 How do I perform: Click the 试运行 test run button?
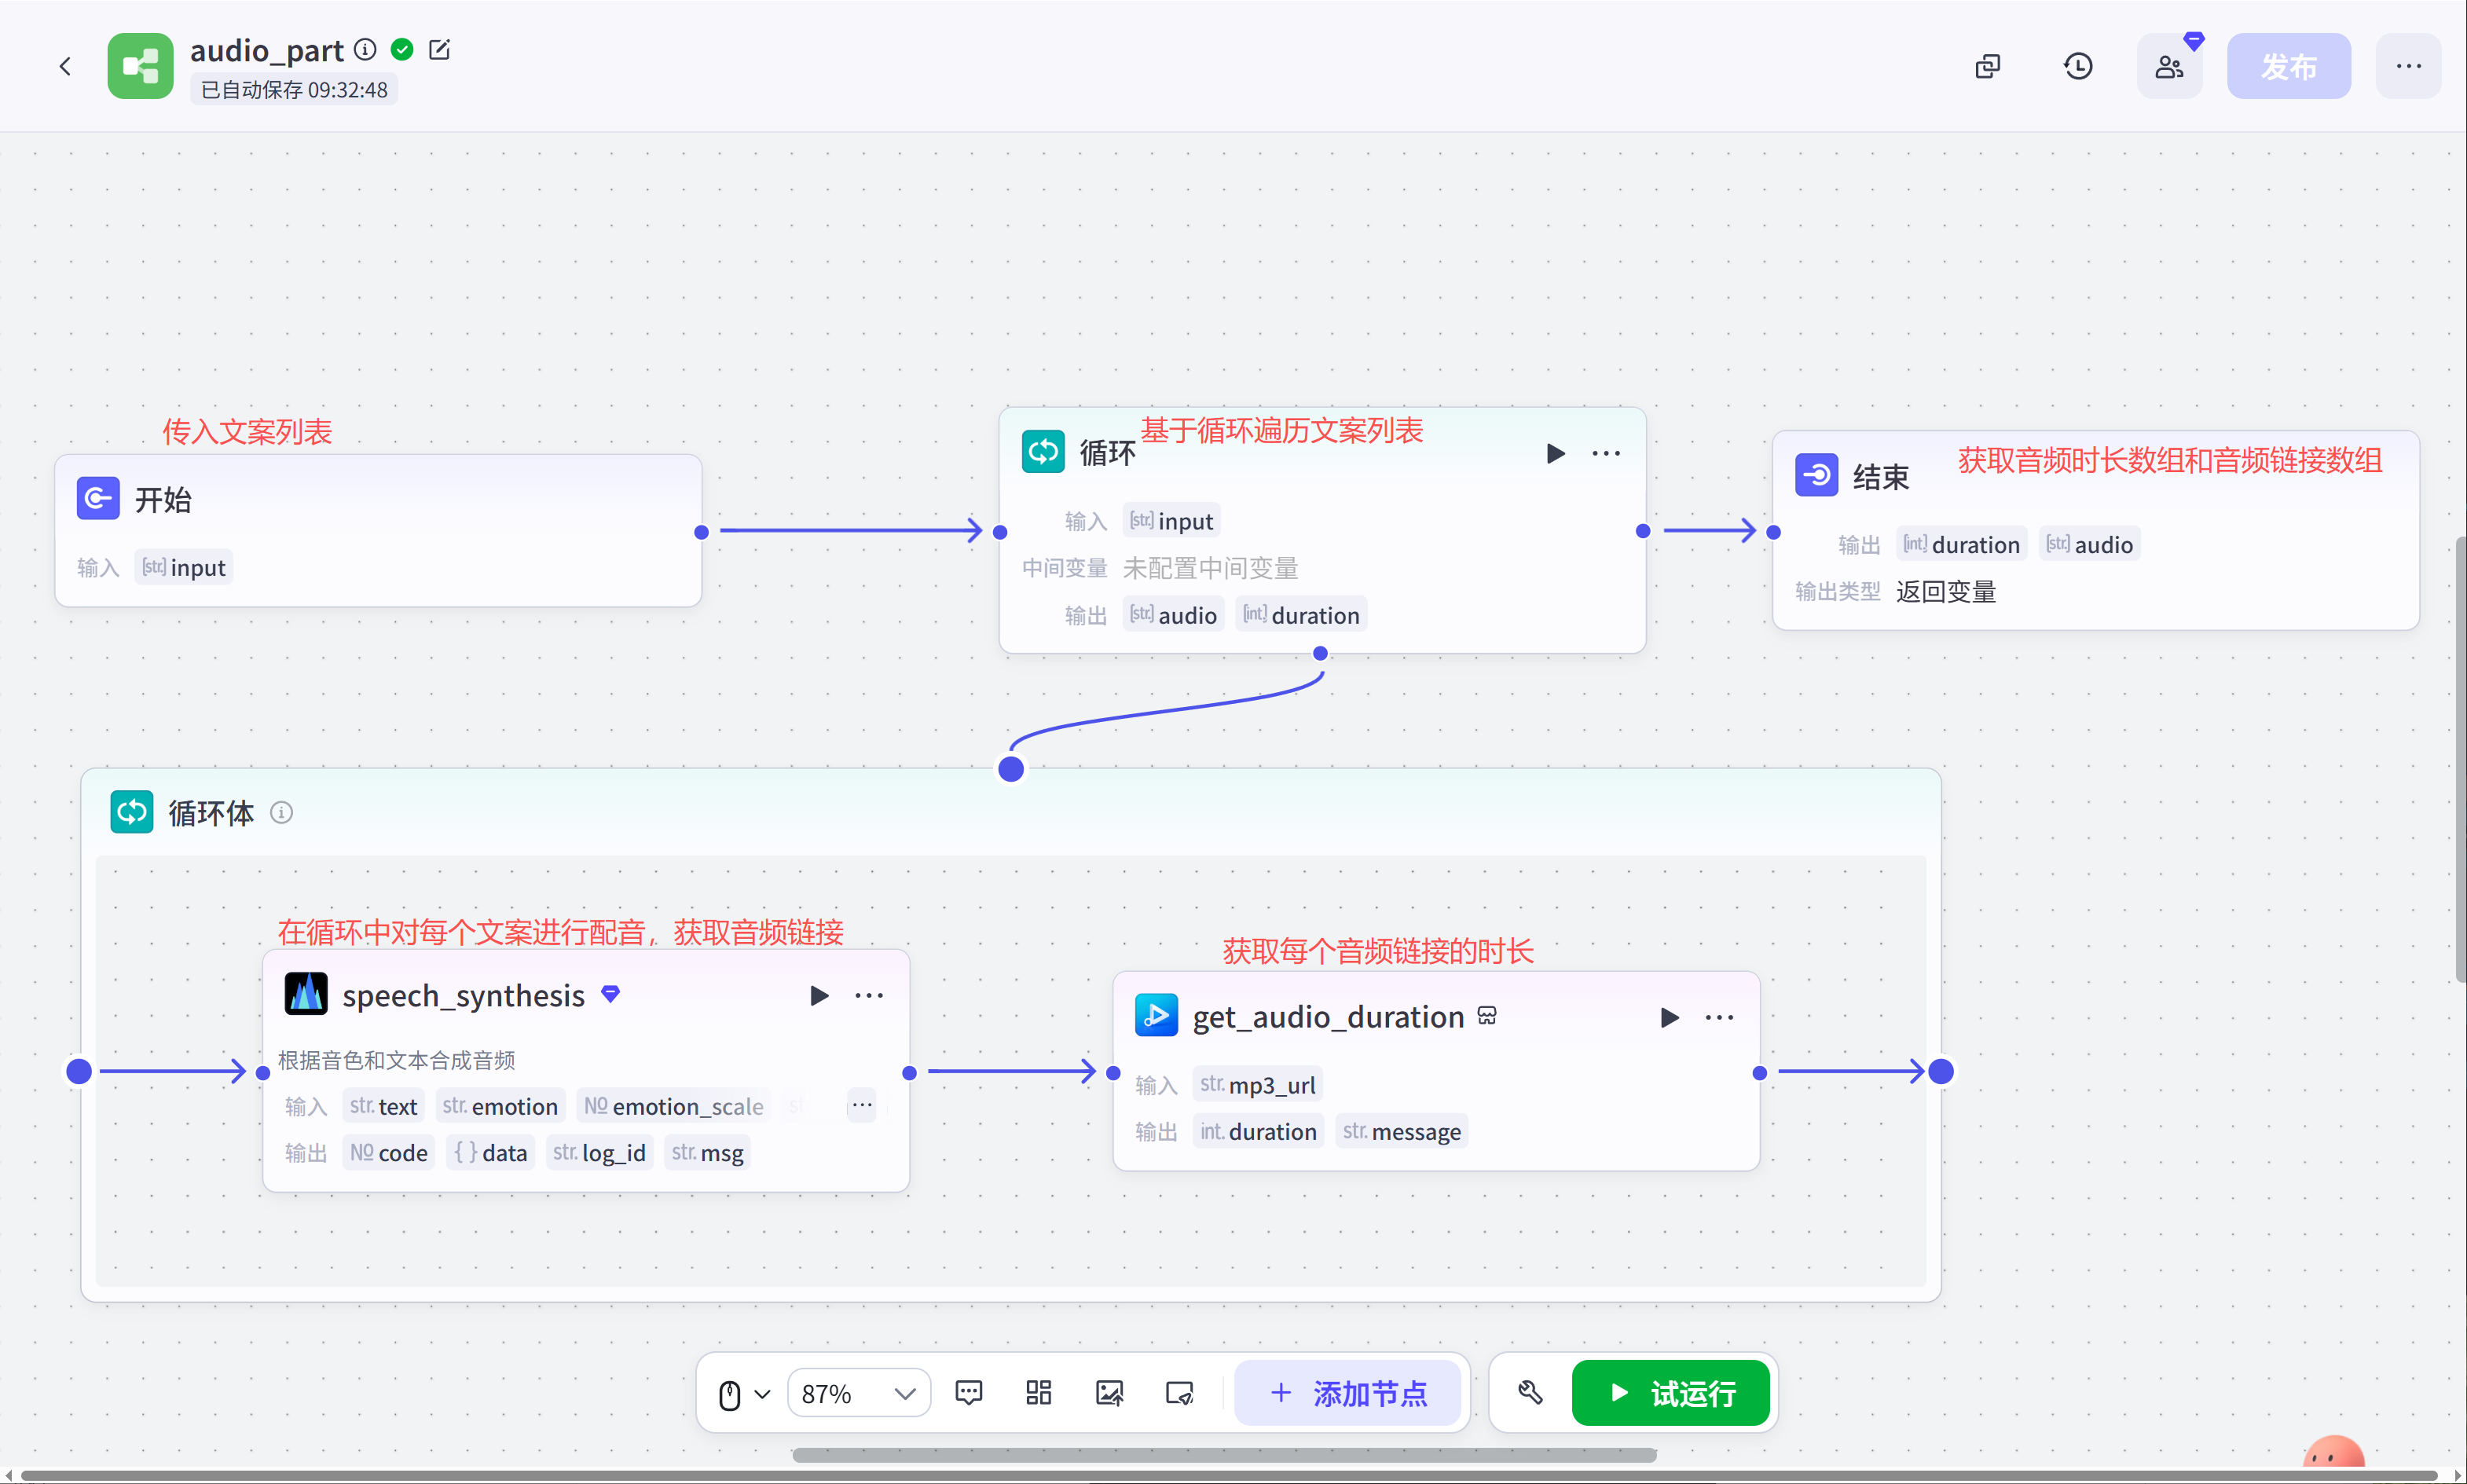[1670, 1393]
